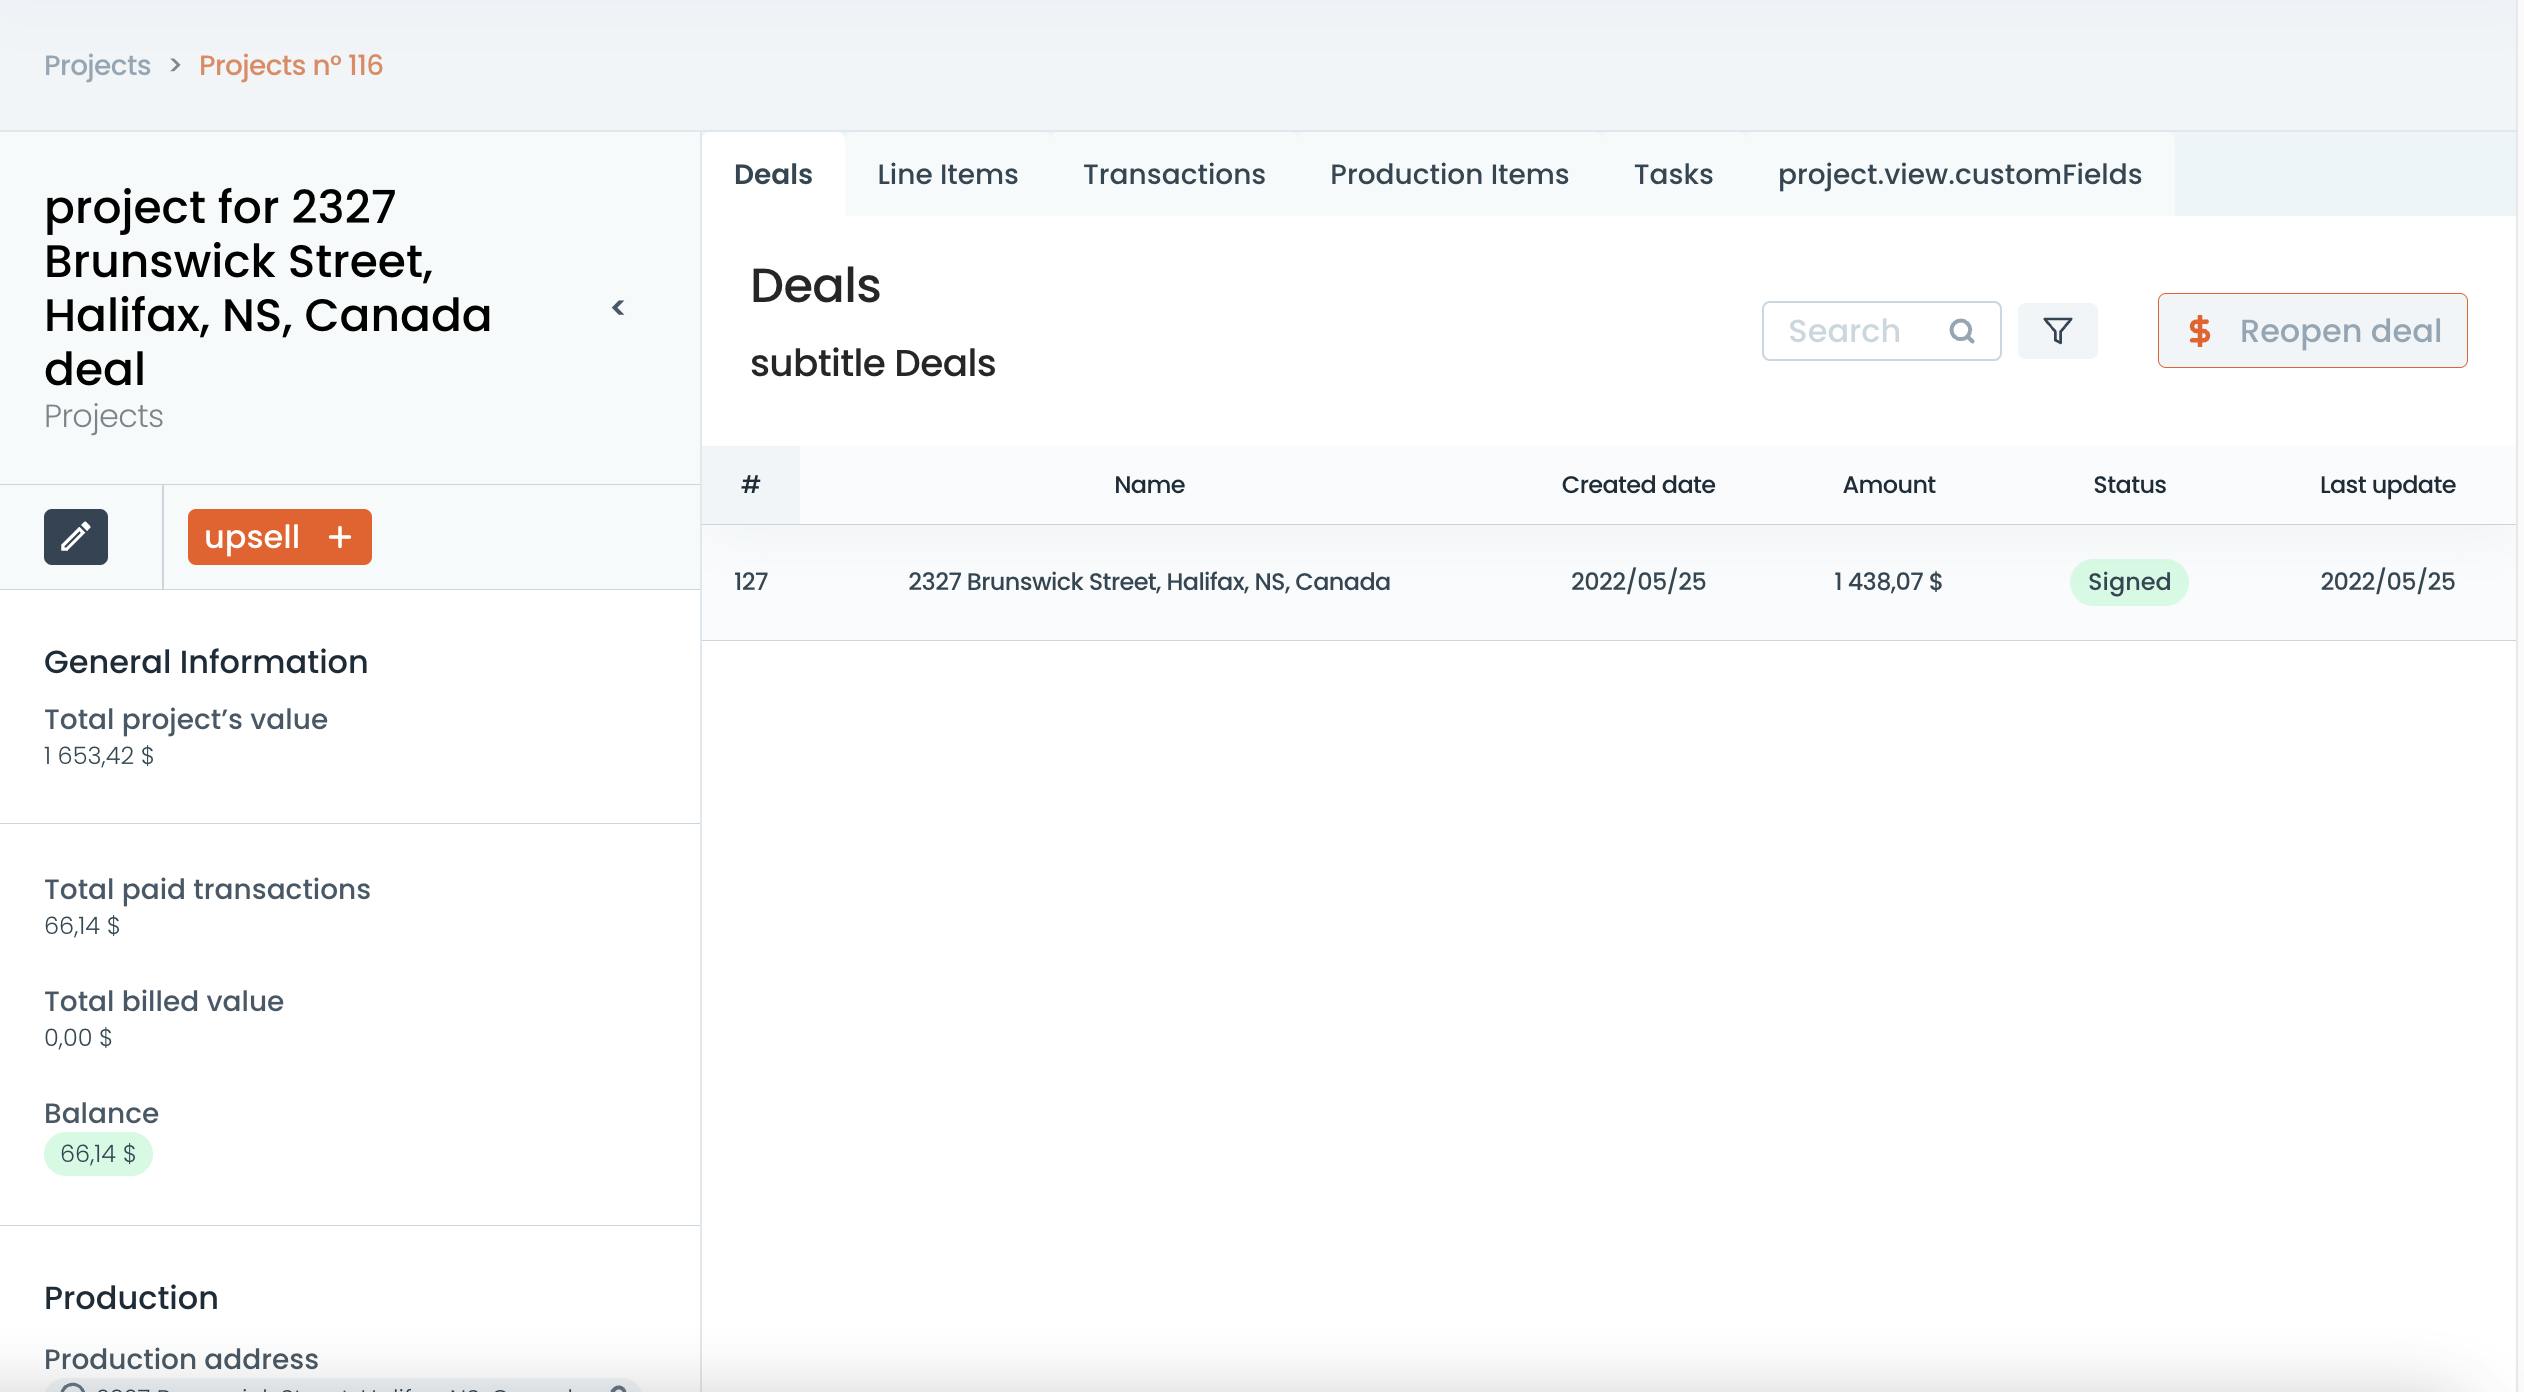
Task: Collapse the side panel with left chevron
Action: tap(618, 308)
